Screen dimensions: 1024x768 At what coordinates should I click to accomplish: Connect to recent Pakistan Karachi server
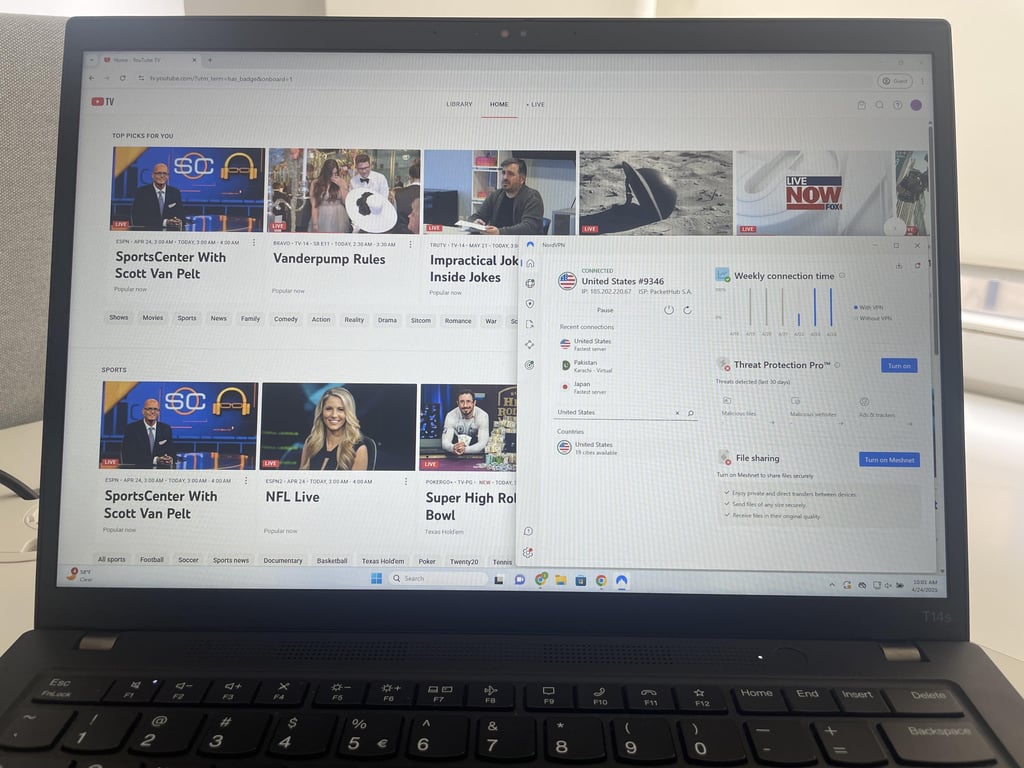coord(586,366)
